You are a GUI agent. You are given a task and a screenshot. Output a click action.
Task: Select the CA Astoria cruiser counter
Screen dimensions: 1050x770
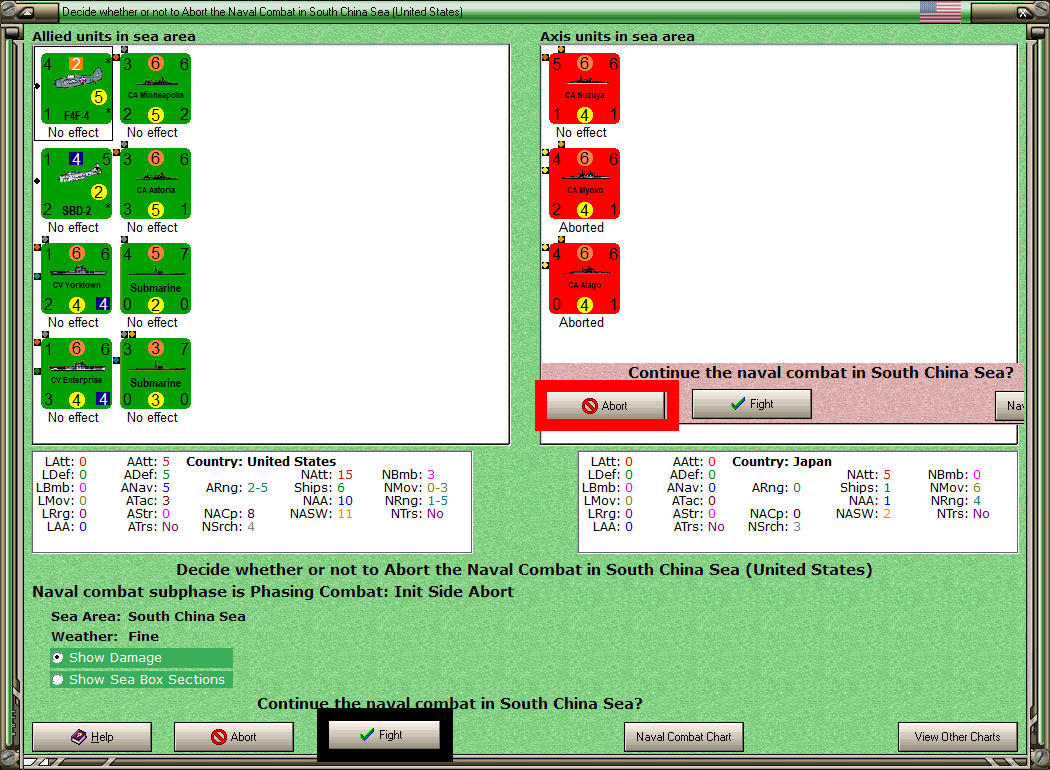point(155,184)
